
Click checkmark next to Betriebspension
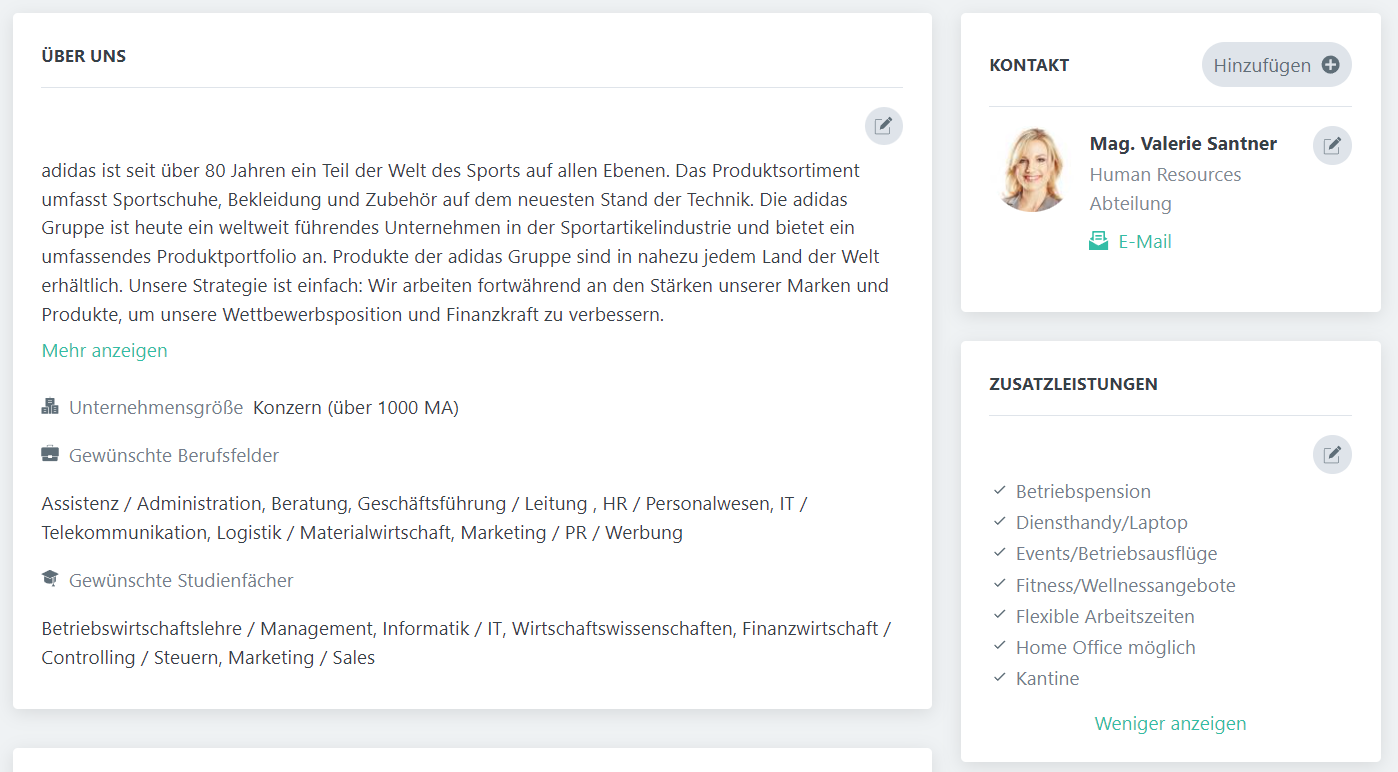tap(999, 491)
